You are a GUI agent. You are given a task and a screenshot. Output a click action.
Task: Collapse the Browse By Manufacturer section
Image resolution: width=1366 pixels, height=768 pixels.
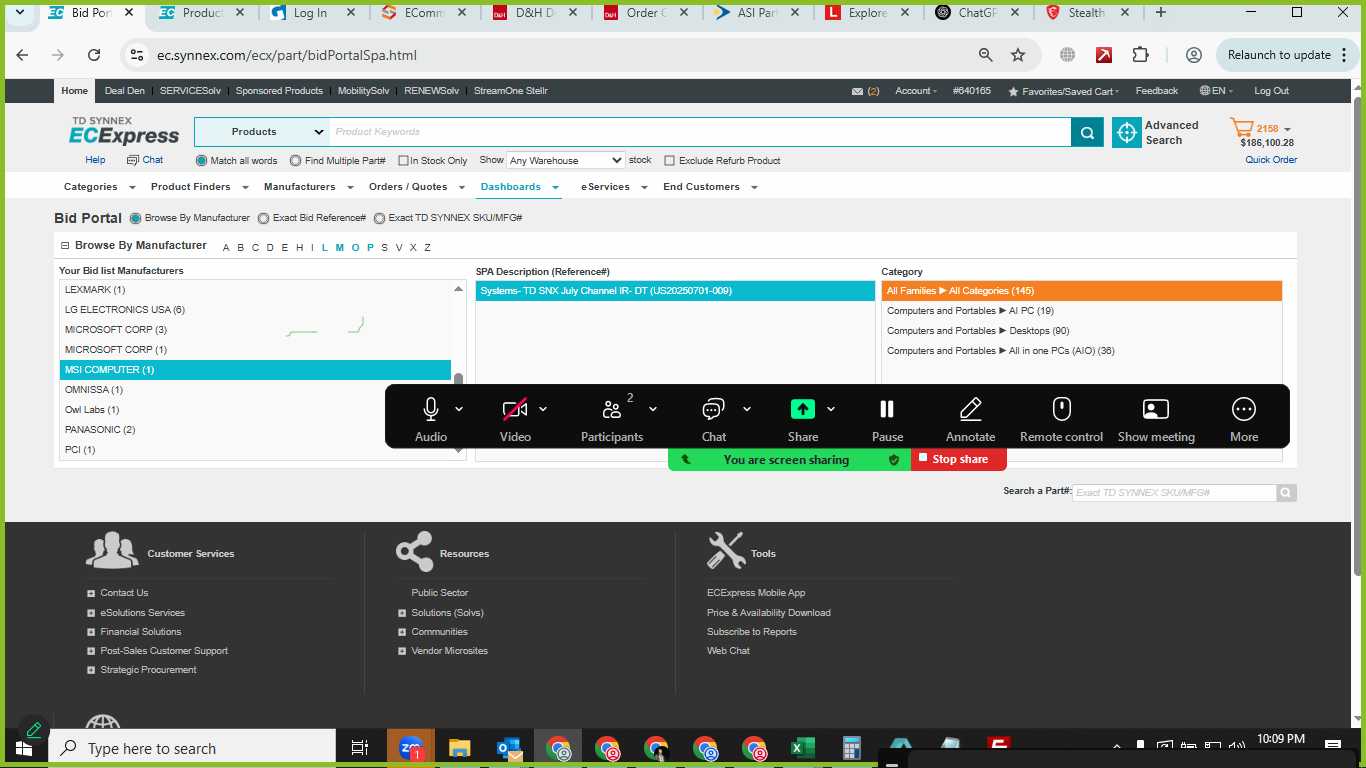click(65, 245)
